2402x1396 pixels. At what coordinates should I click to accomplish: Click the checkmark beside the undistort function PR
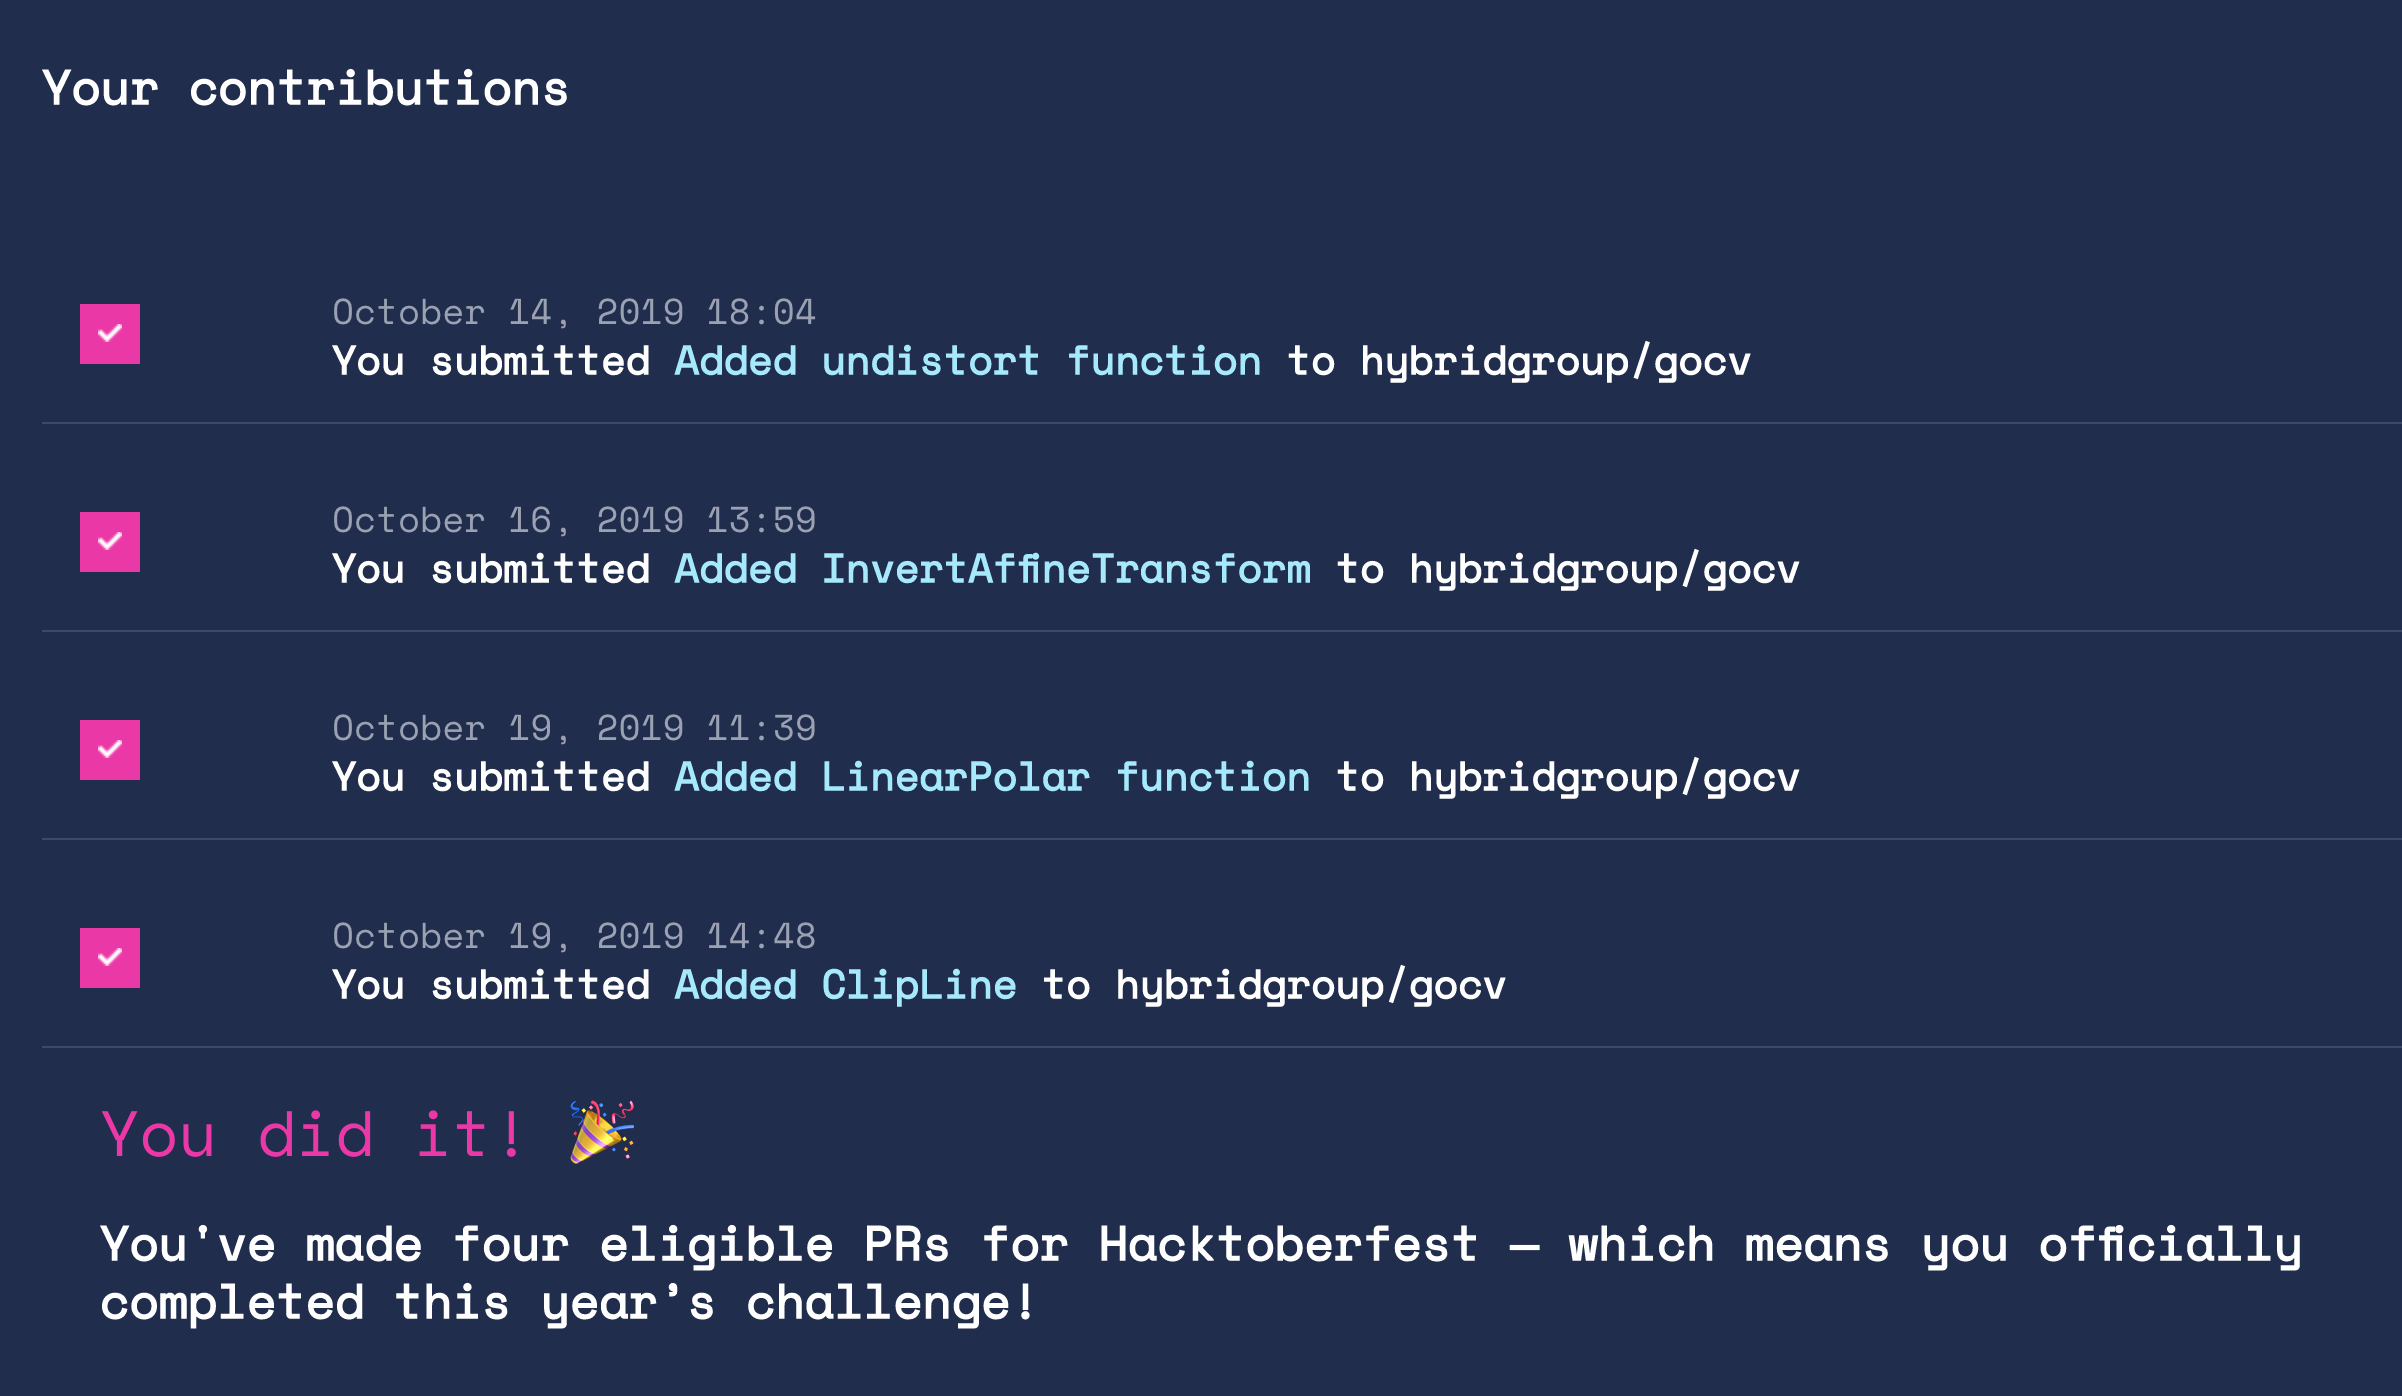(x=110, y=334)
